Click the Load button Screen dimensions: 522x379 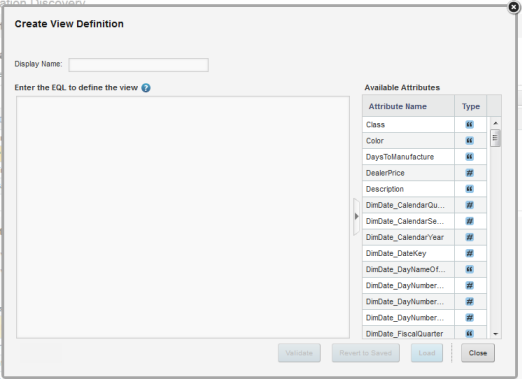pyautogui.click(x=427, y=353)
